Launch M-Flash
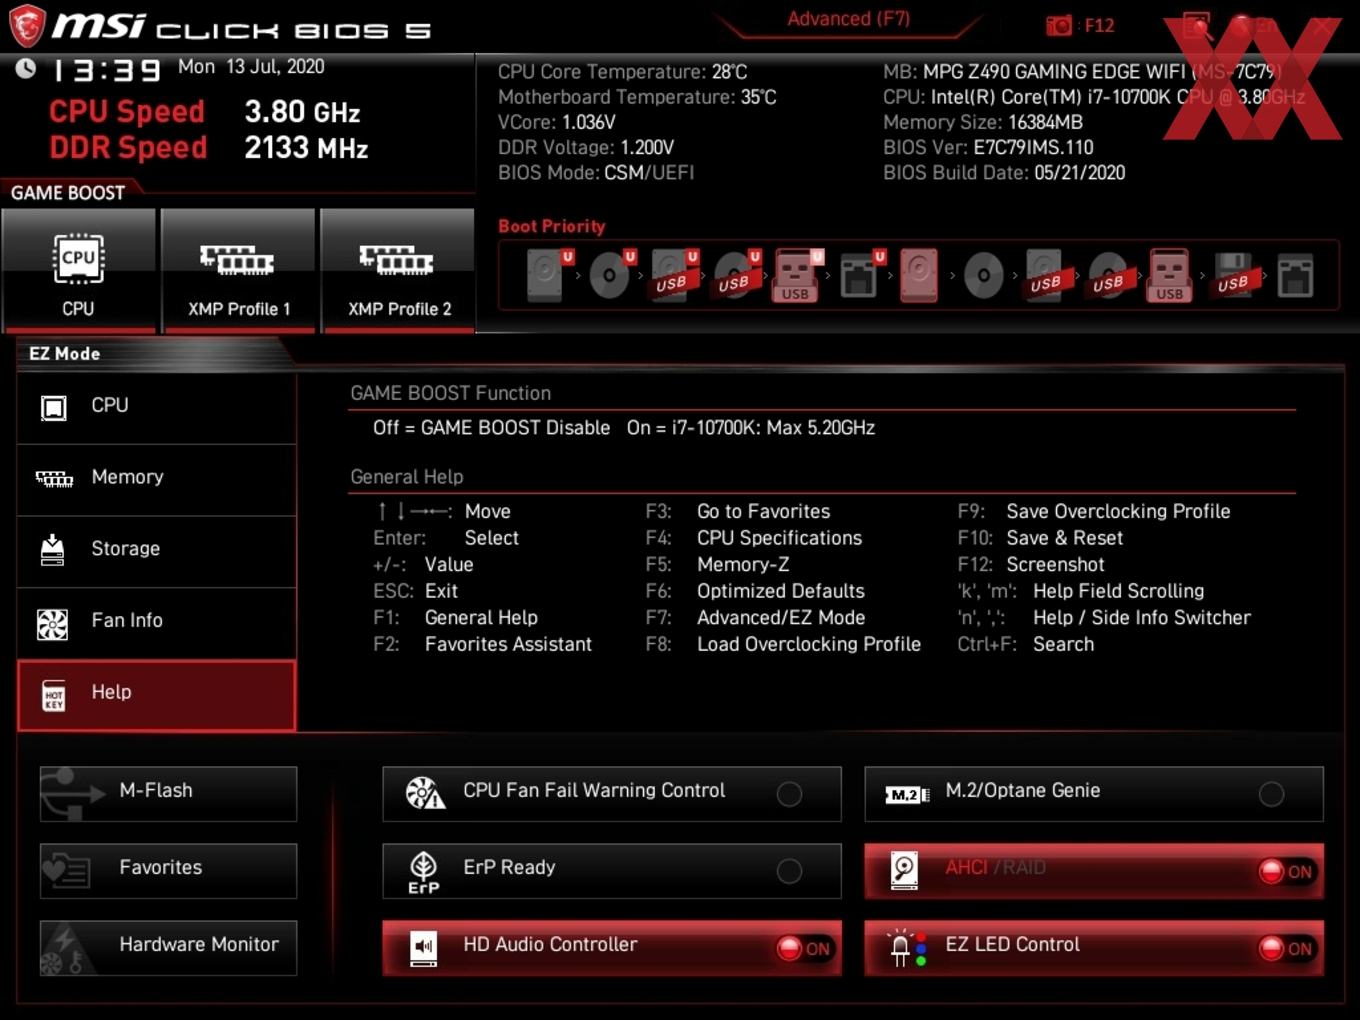Image resolution: width=1360 pixels, height=1020 pixels. (x=168, y=794)
